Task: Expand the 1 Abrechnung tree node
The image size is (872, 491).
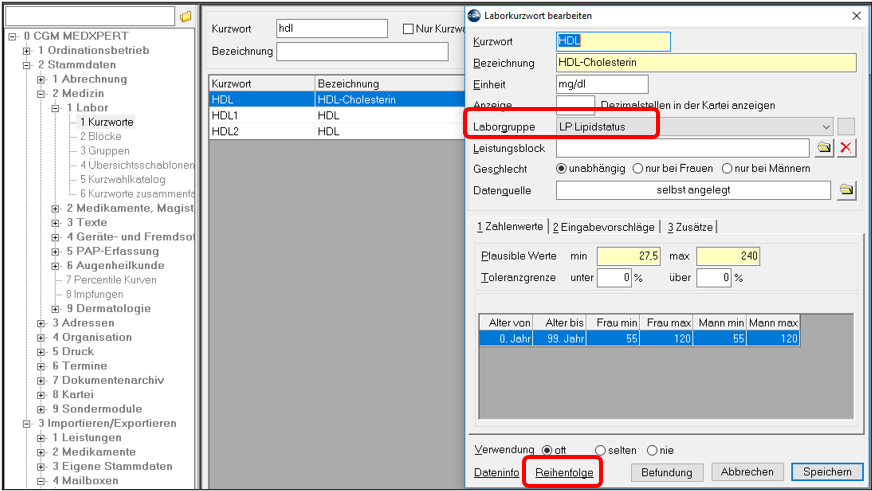Action: pyautogui.click(x=41, y=80)
